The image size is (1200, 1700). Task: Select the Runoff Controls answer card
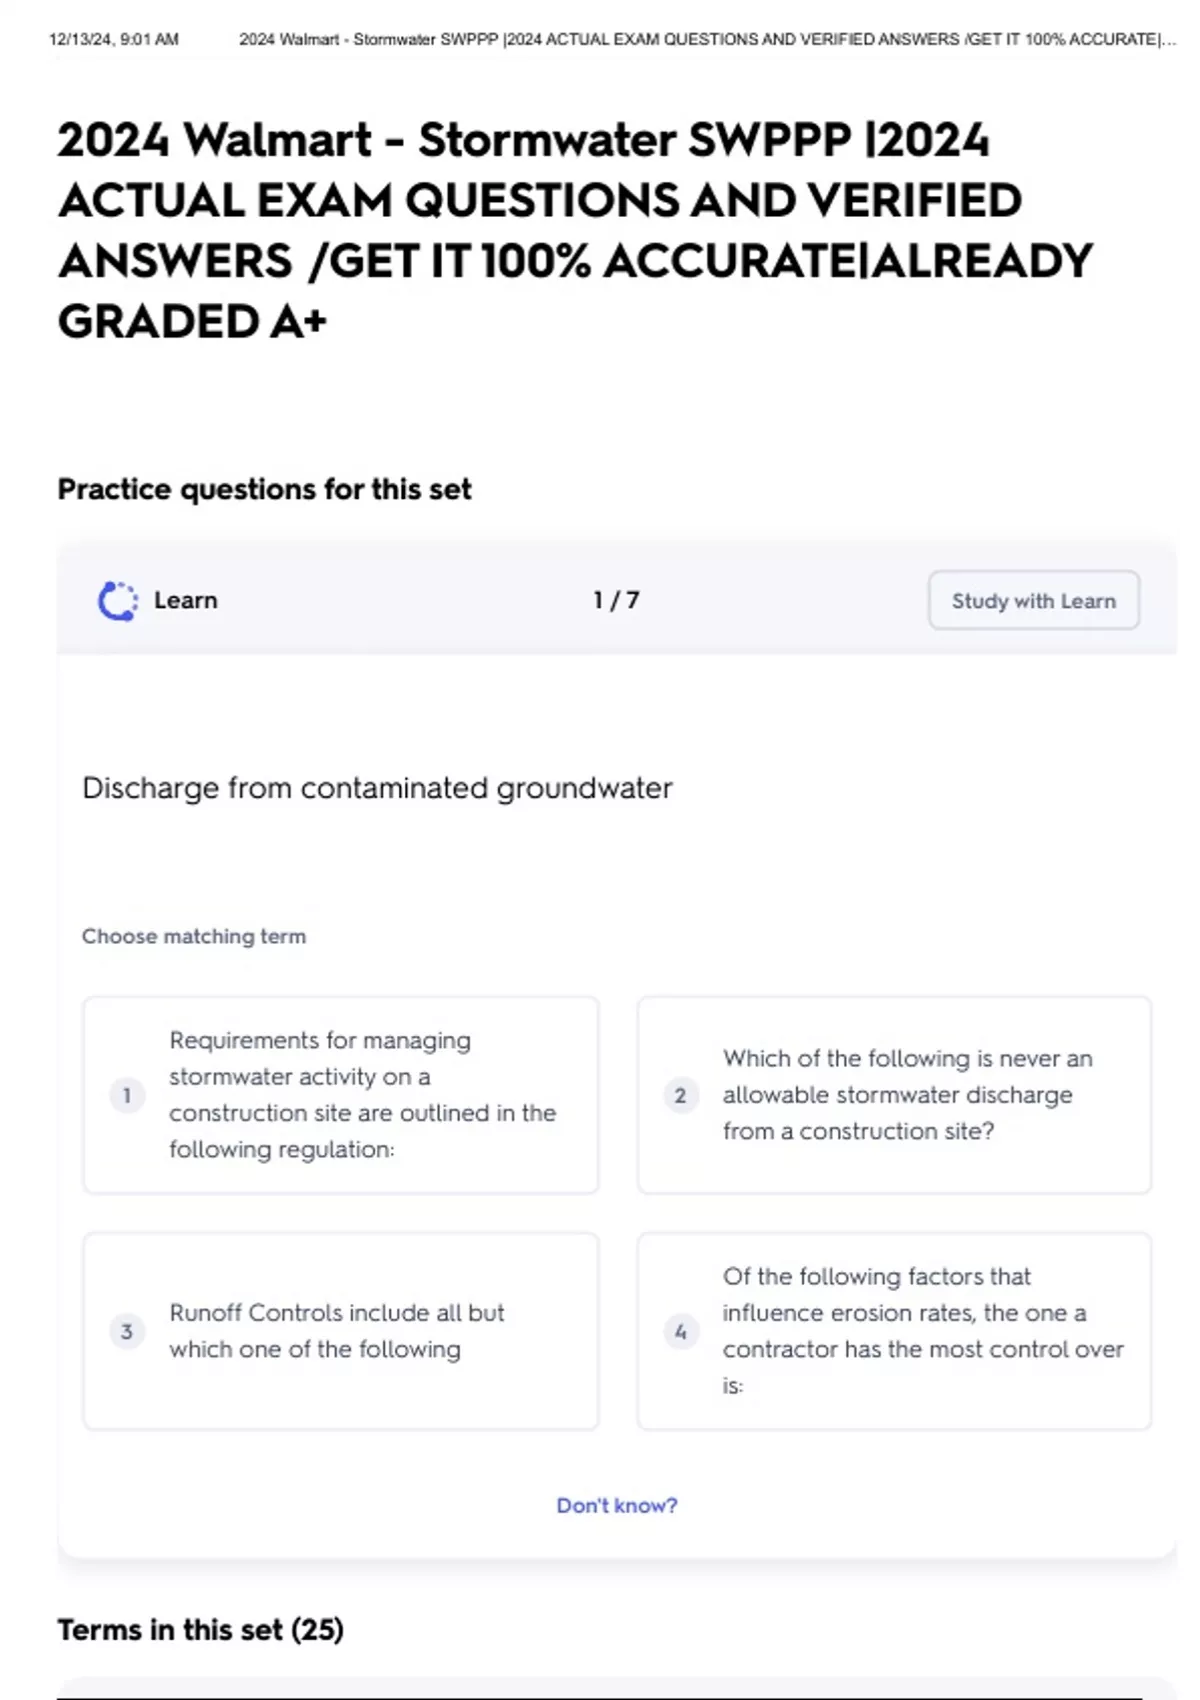point(342,1331)
